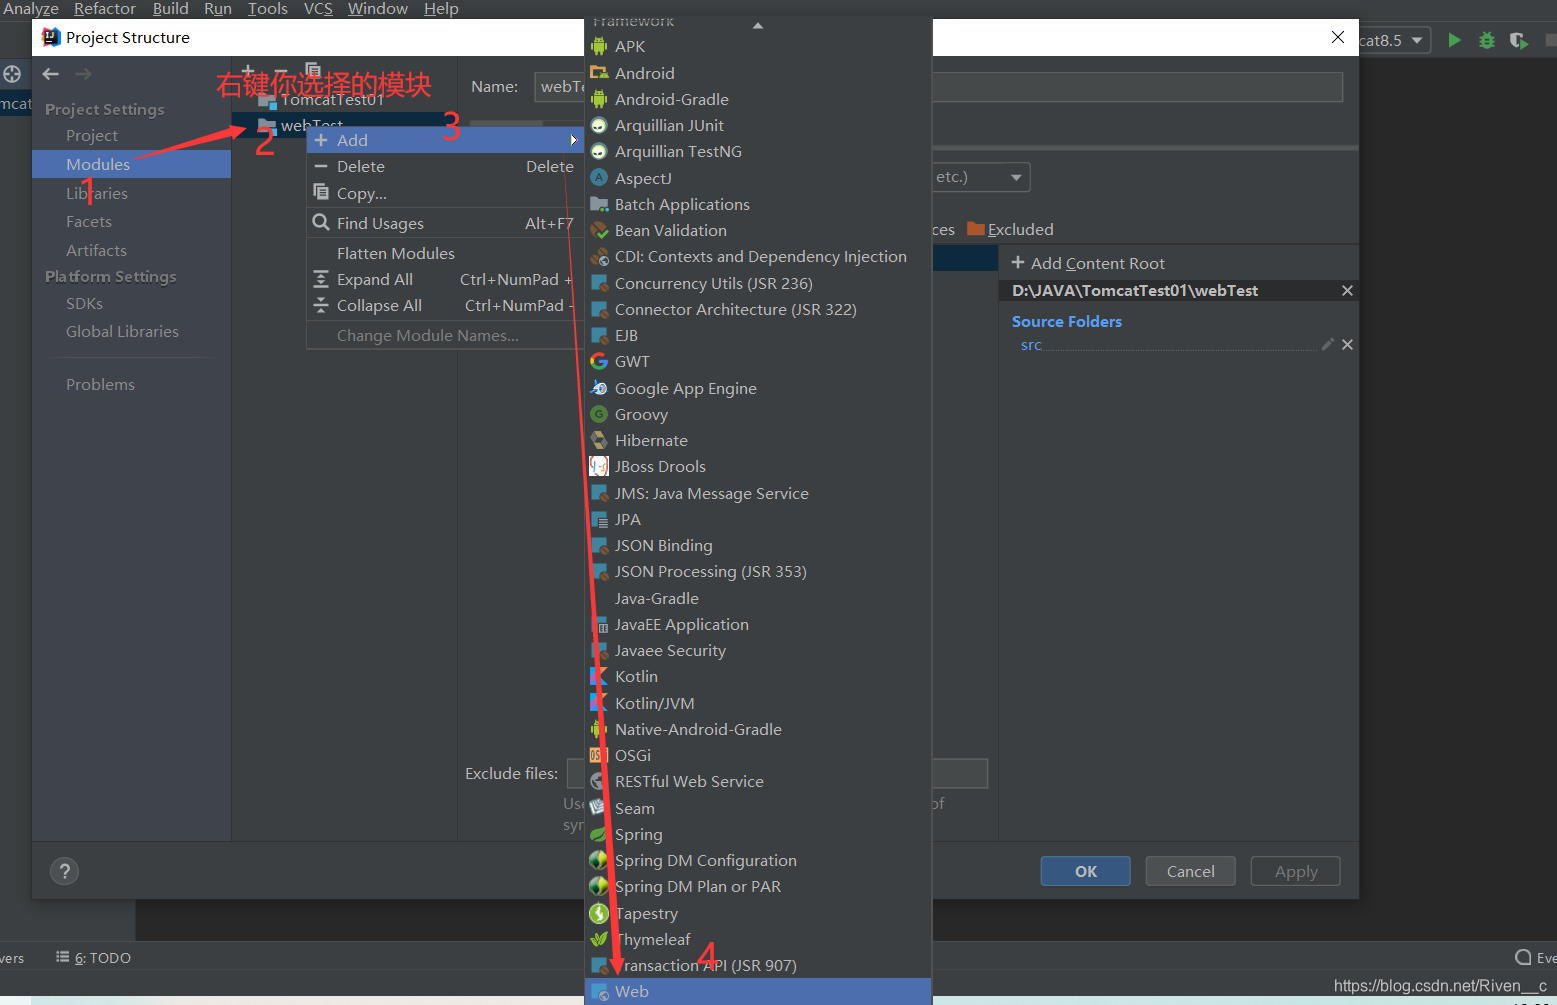Run with coverage shield icon
This screenshot has width=1557, height=1005.
(1519, 40)
